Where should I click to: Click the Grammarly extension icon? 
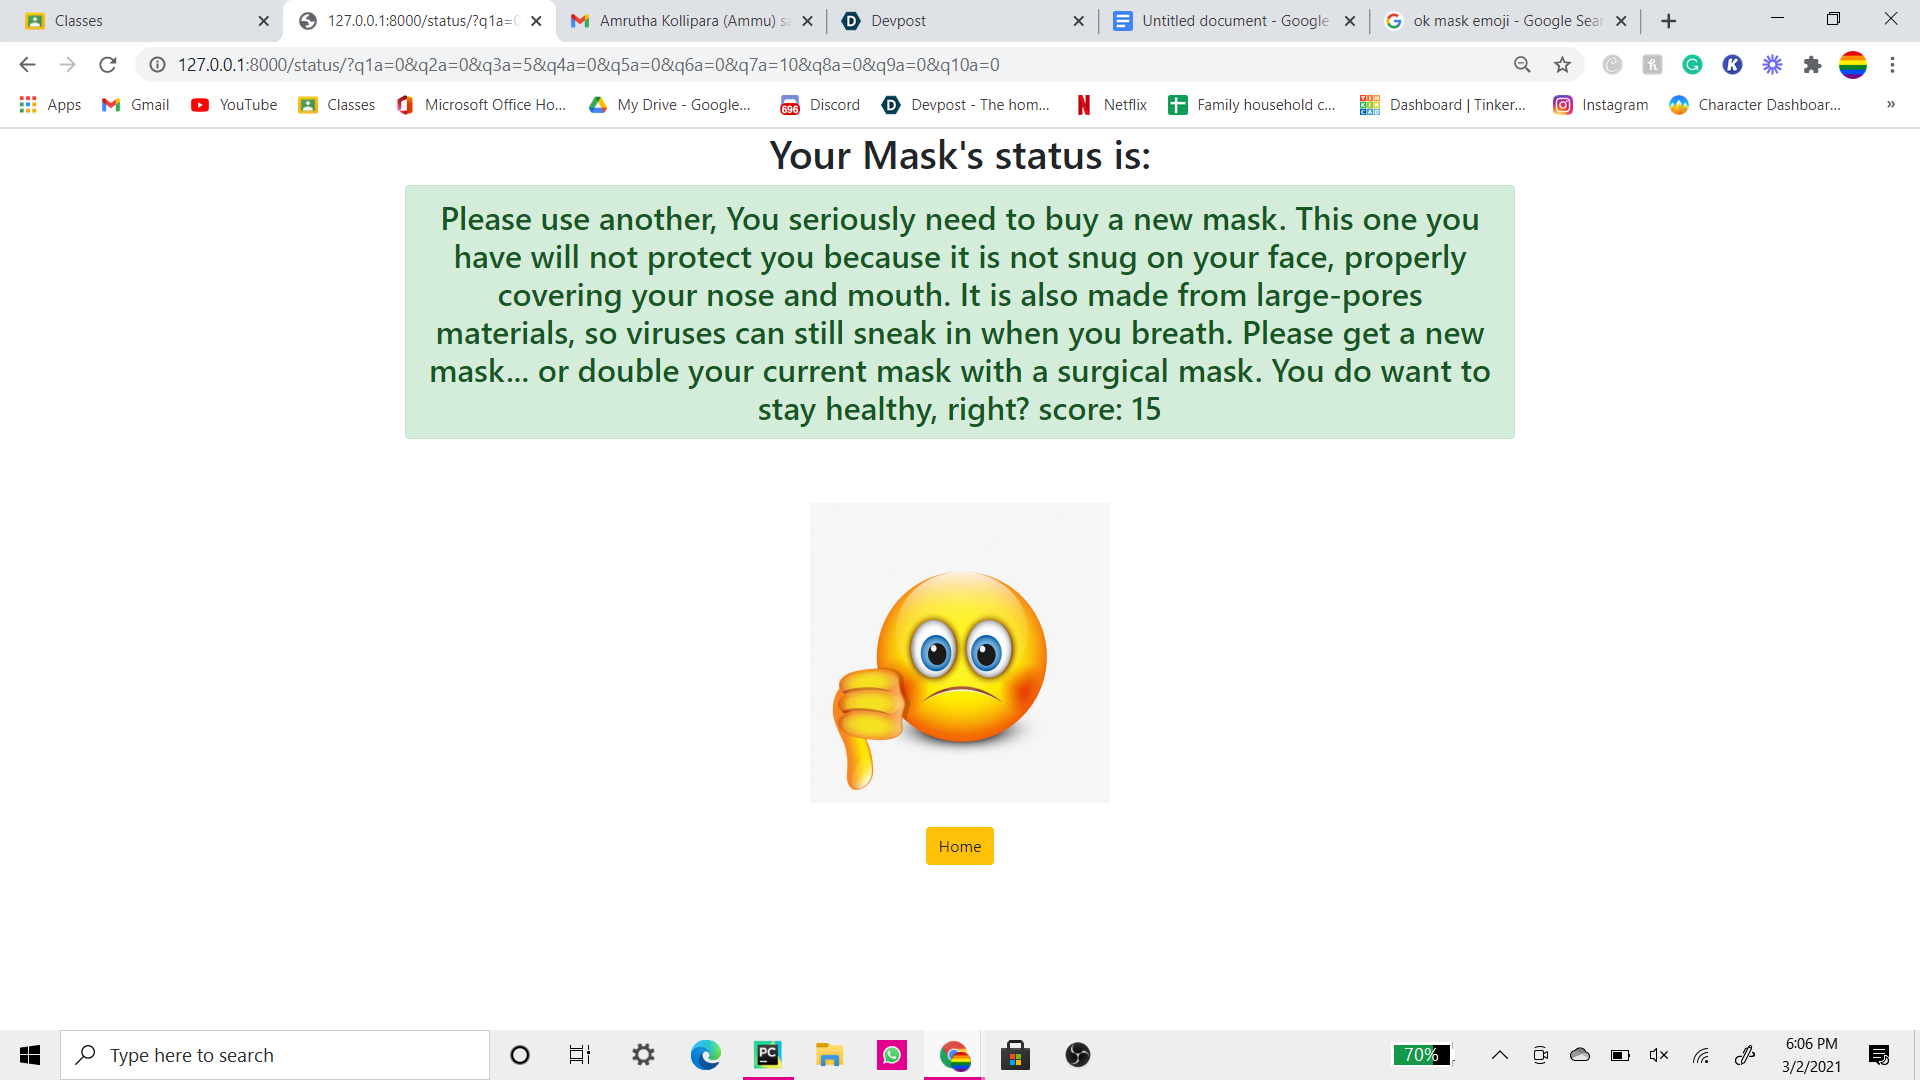tap(1692, 65)
